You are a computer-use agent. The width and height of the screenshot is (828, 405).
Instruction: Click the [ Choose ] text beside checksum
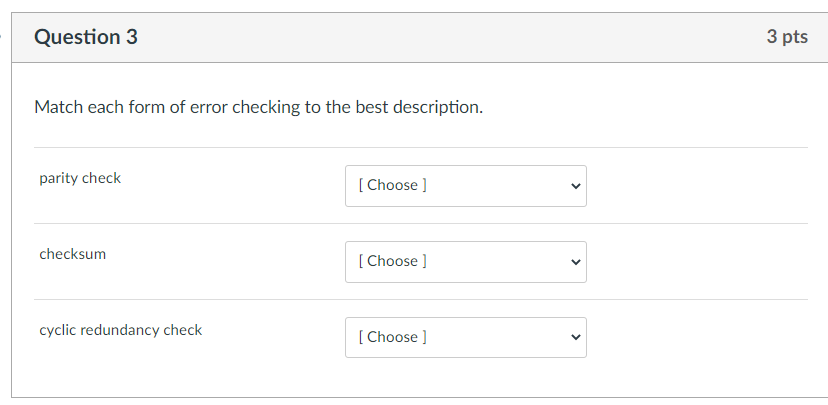click(x=392, y=262)
